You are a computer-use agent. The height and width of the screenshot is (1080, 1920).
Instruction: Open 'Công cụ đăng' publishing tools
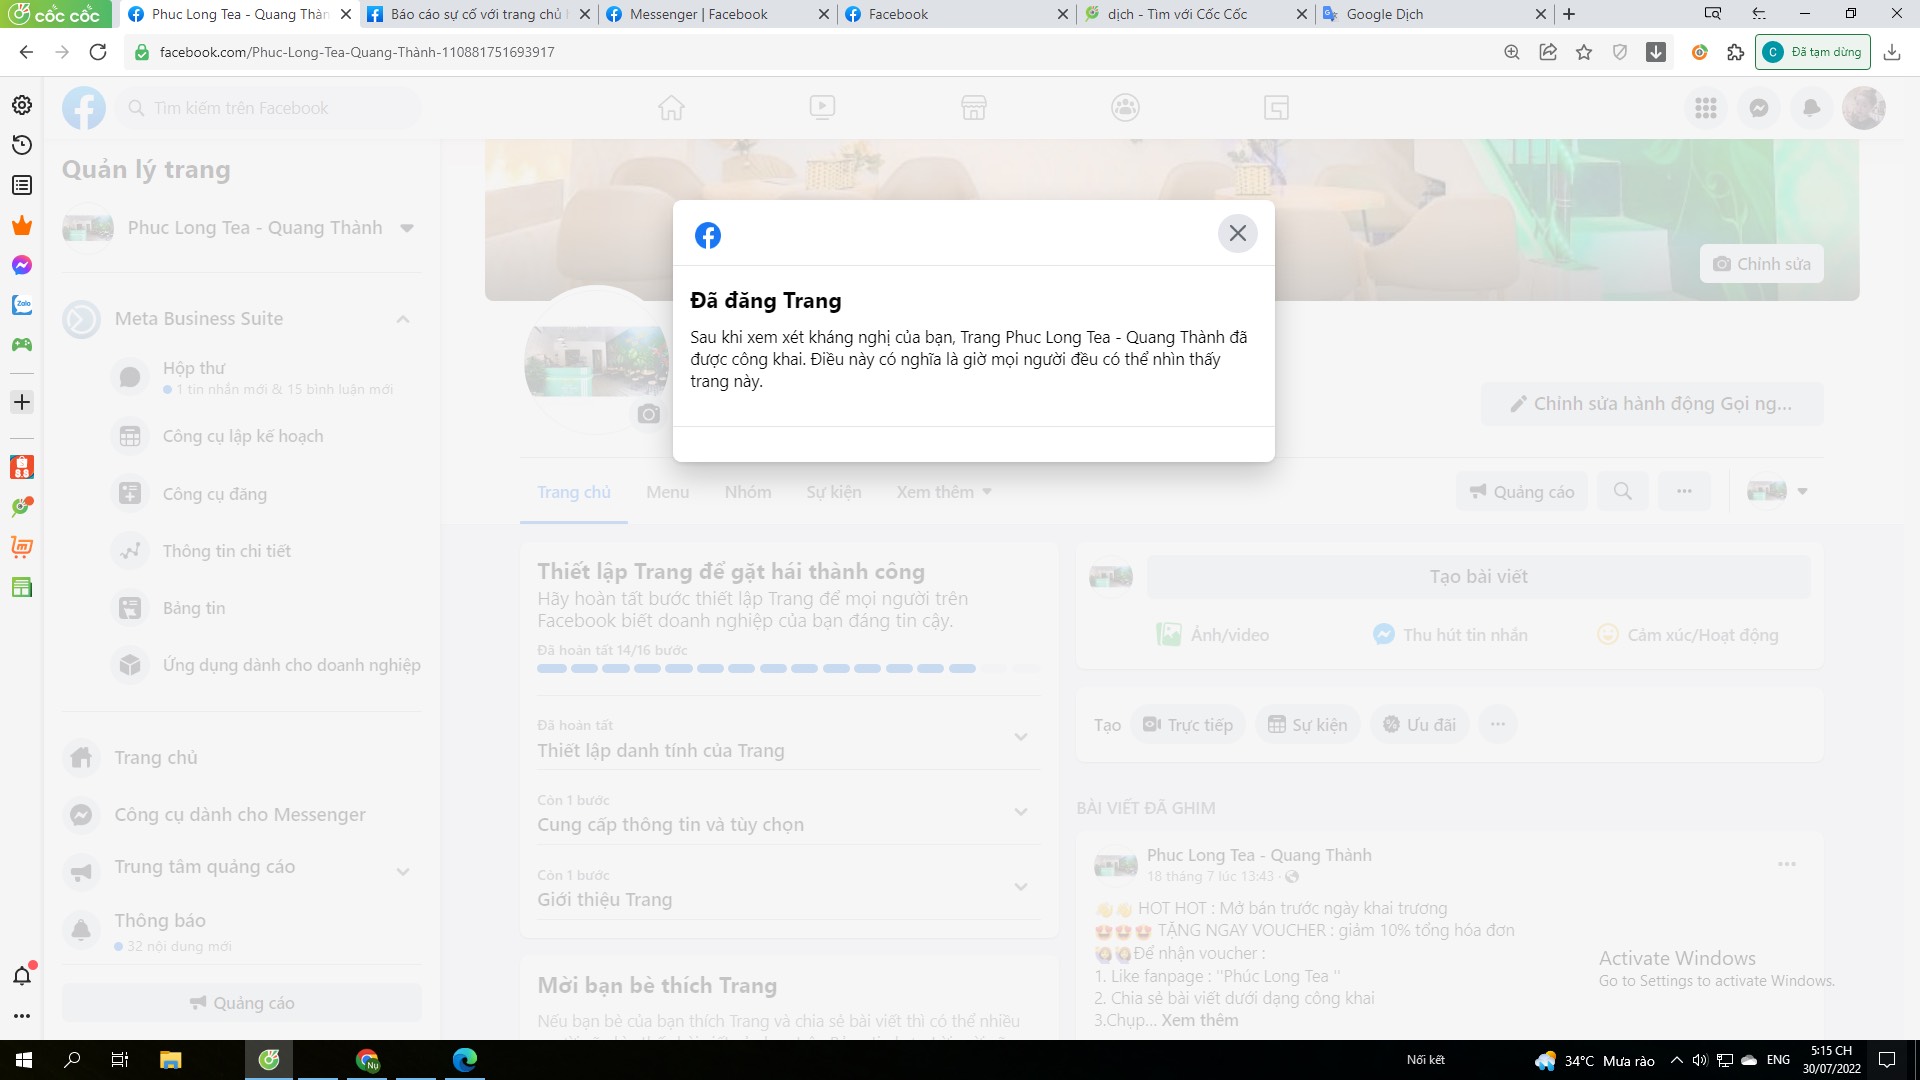(265, 494)
